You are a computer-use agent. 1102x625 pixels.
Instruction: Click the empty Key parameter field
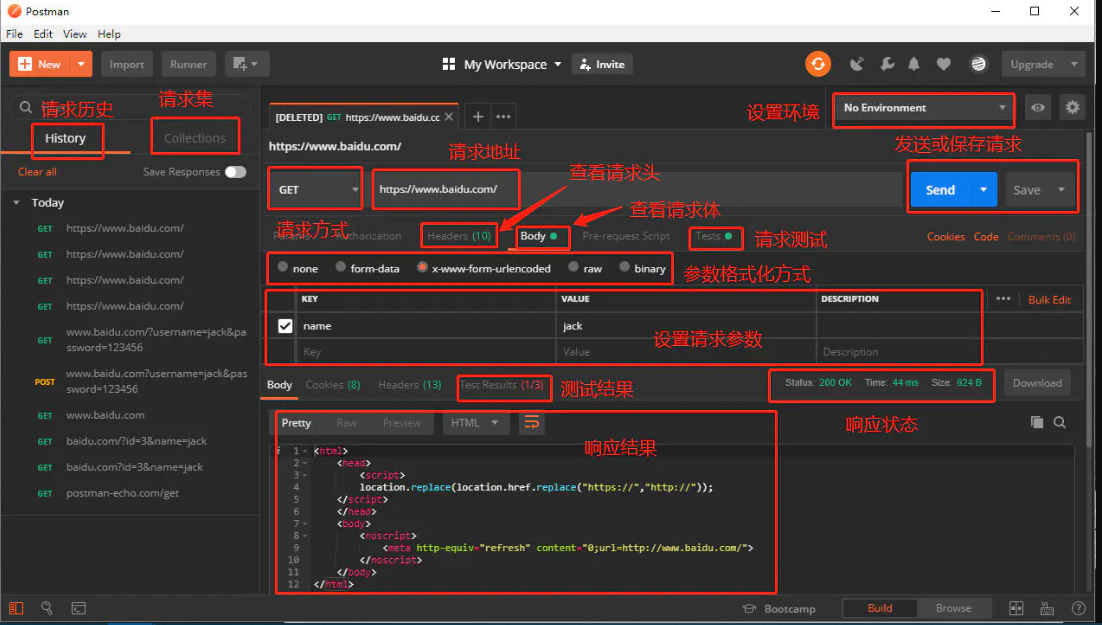click(x=426, y=352)
